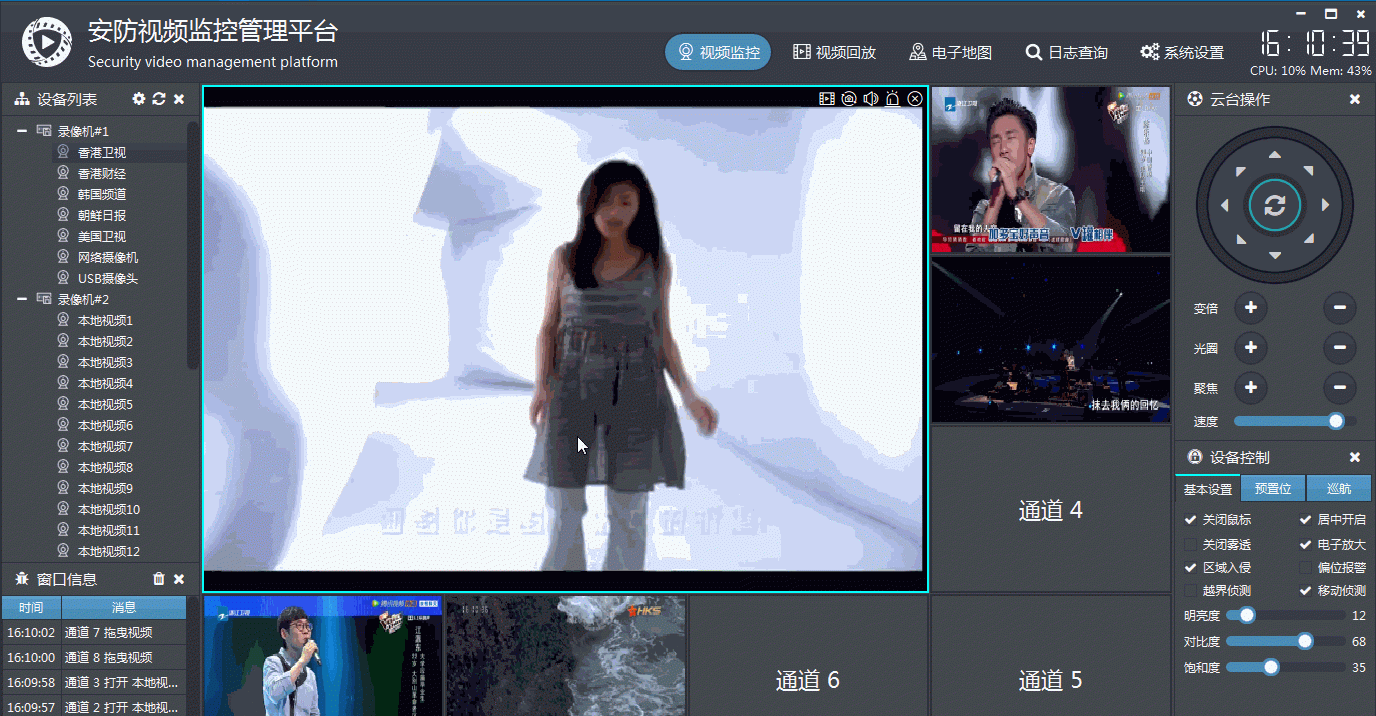
Task: Click the 时间 column header
Action: click(x=31, y=607)
